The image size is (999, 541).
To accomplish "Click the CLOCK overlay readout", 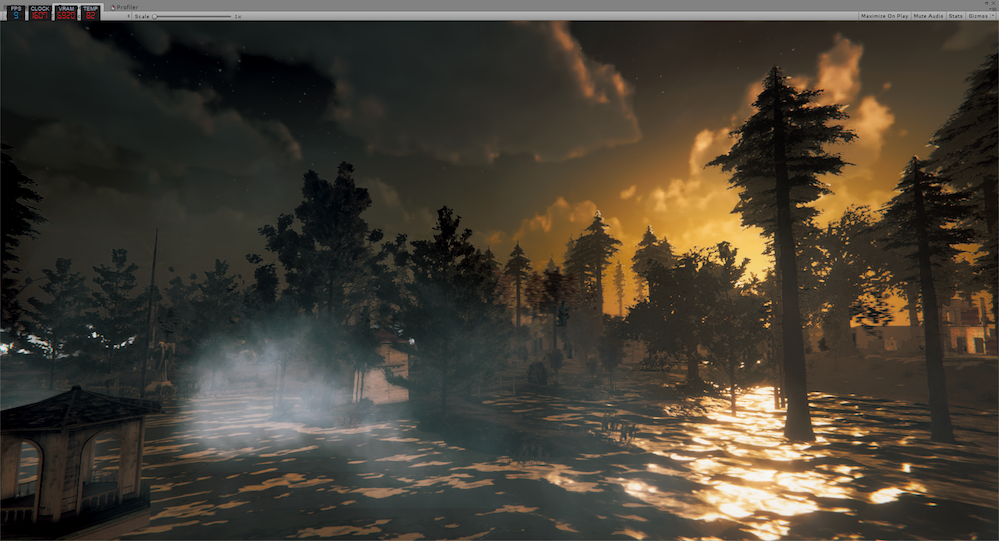I will click(x=40, y=12).
